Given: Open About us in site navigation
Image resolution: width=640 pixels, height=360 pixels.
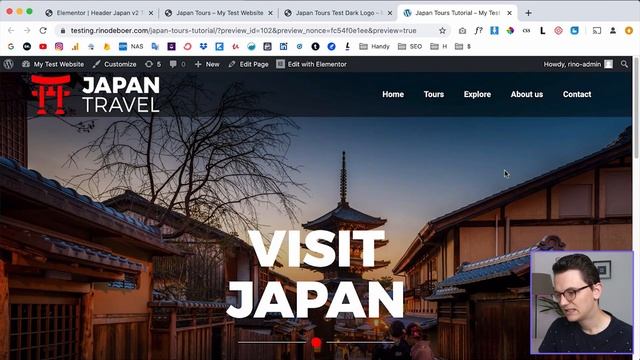Looking at the screenshot, I should point(527,94).
